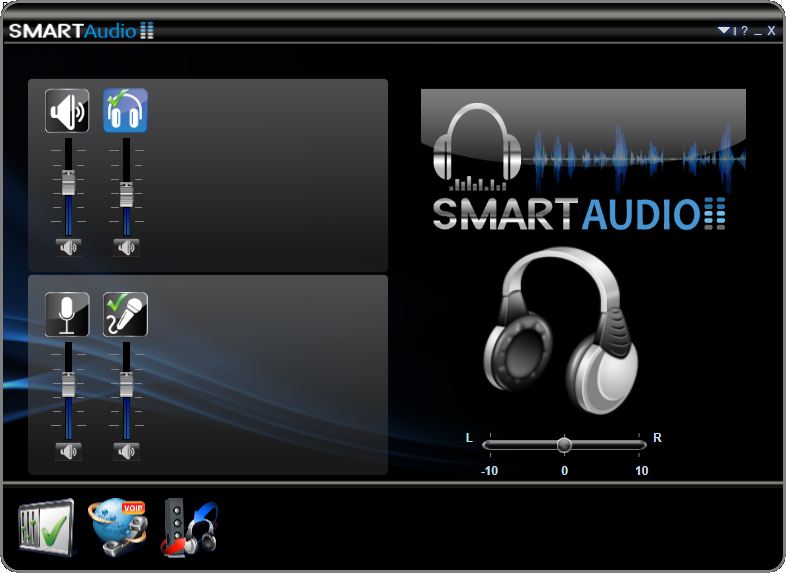
Task: Select the internal microphone input icon
Action: coord(67,314)
